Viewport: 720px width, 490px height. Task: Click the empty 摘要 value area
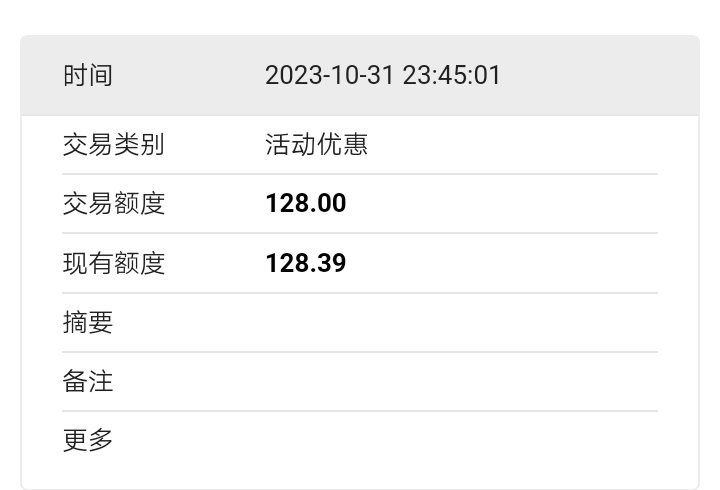pos(461,322)
